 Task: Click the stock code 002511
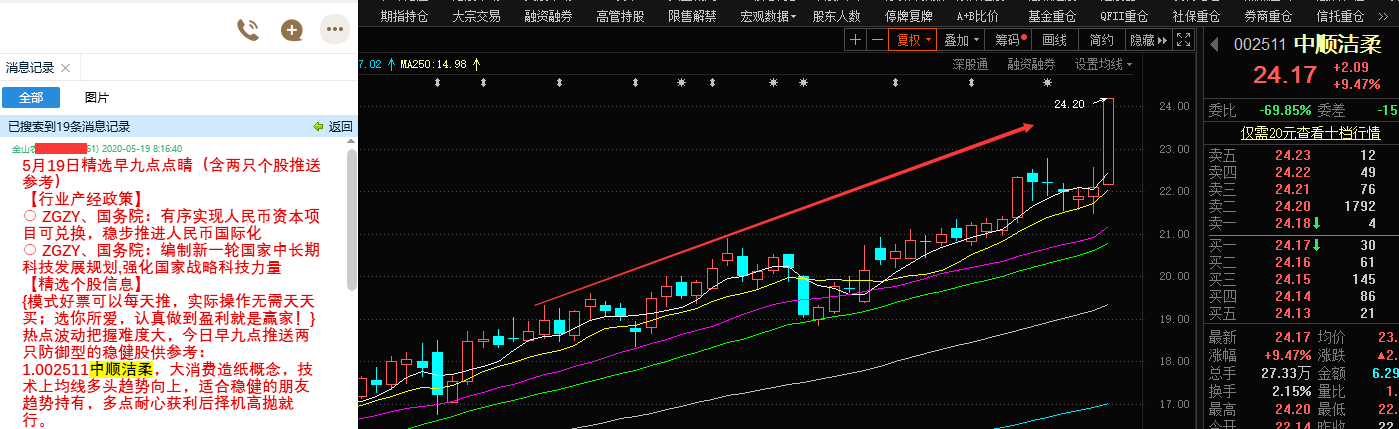[1259, 44]
